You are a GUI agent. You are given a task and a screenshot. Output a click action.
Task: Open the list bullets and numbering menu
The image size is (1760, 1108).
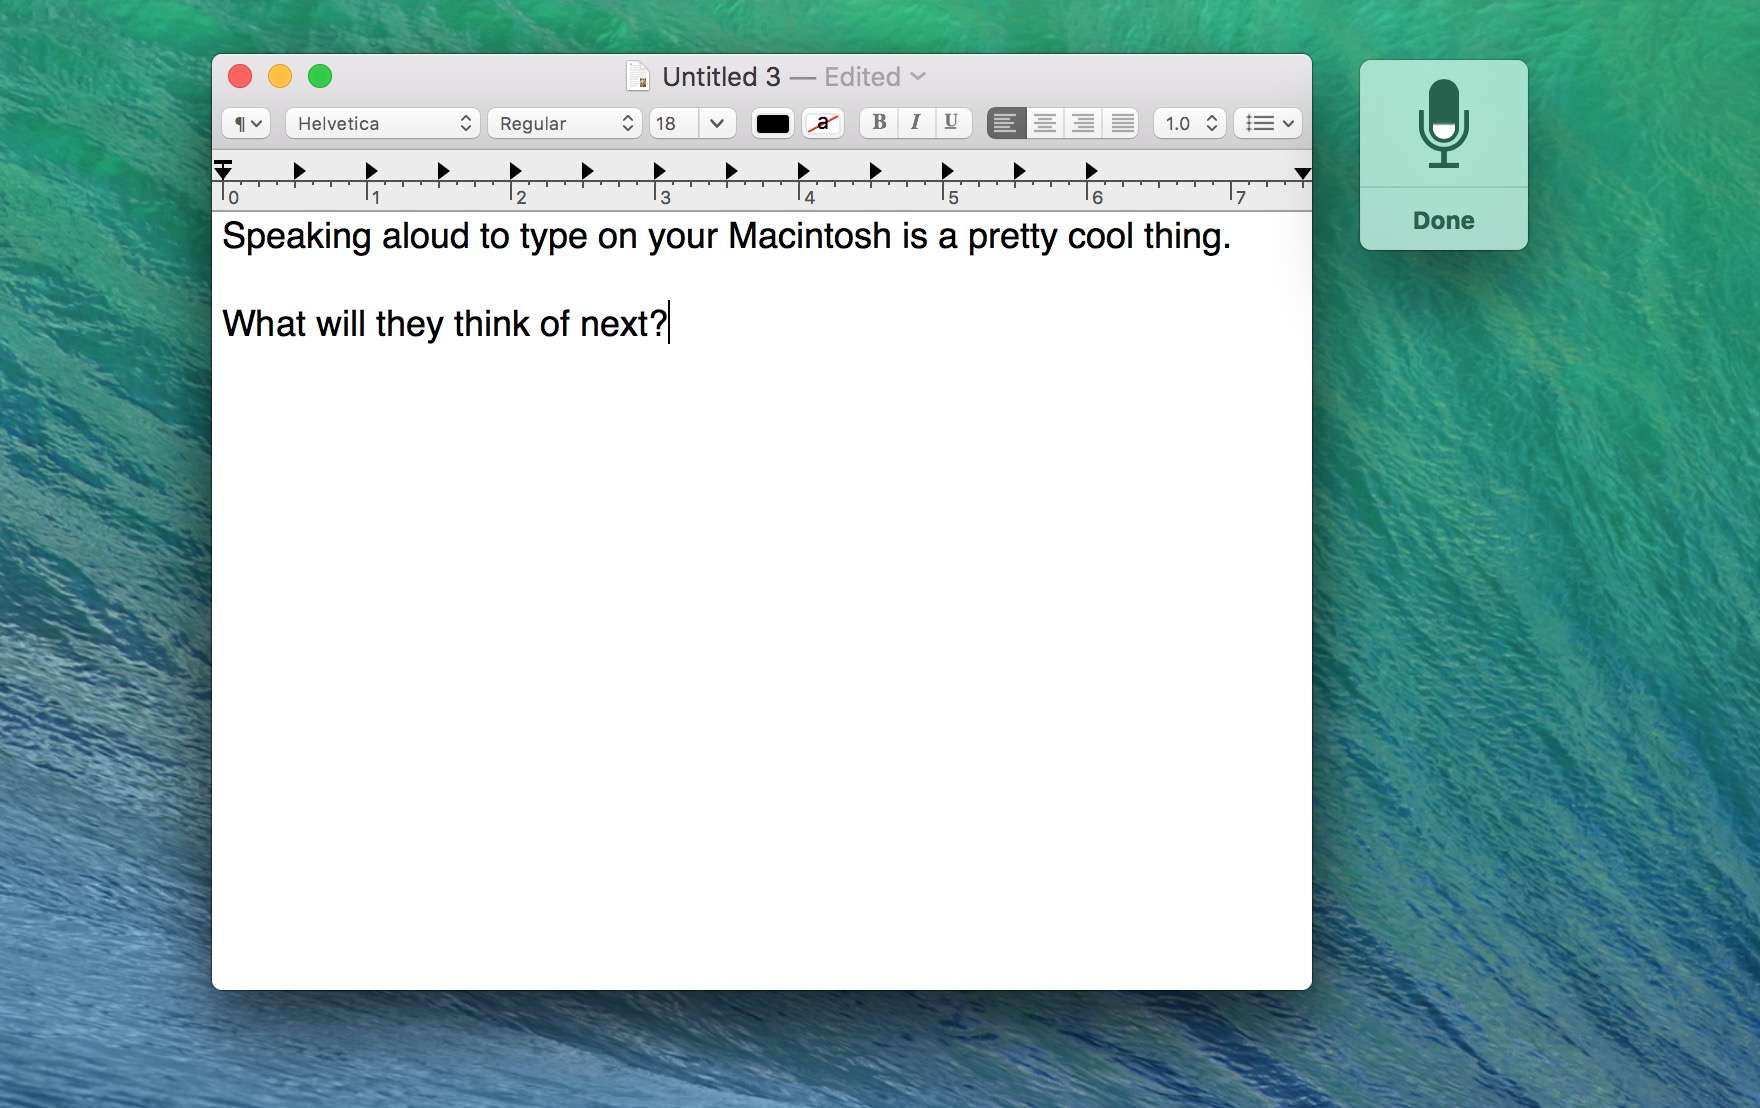1268,123
